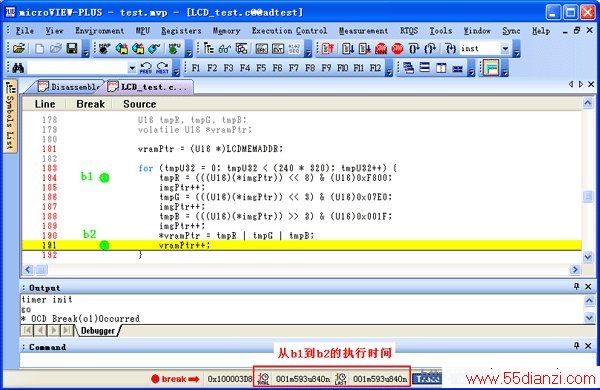Click the PREV search arrow icon
600x390 pixels.
tap(146, 68)
